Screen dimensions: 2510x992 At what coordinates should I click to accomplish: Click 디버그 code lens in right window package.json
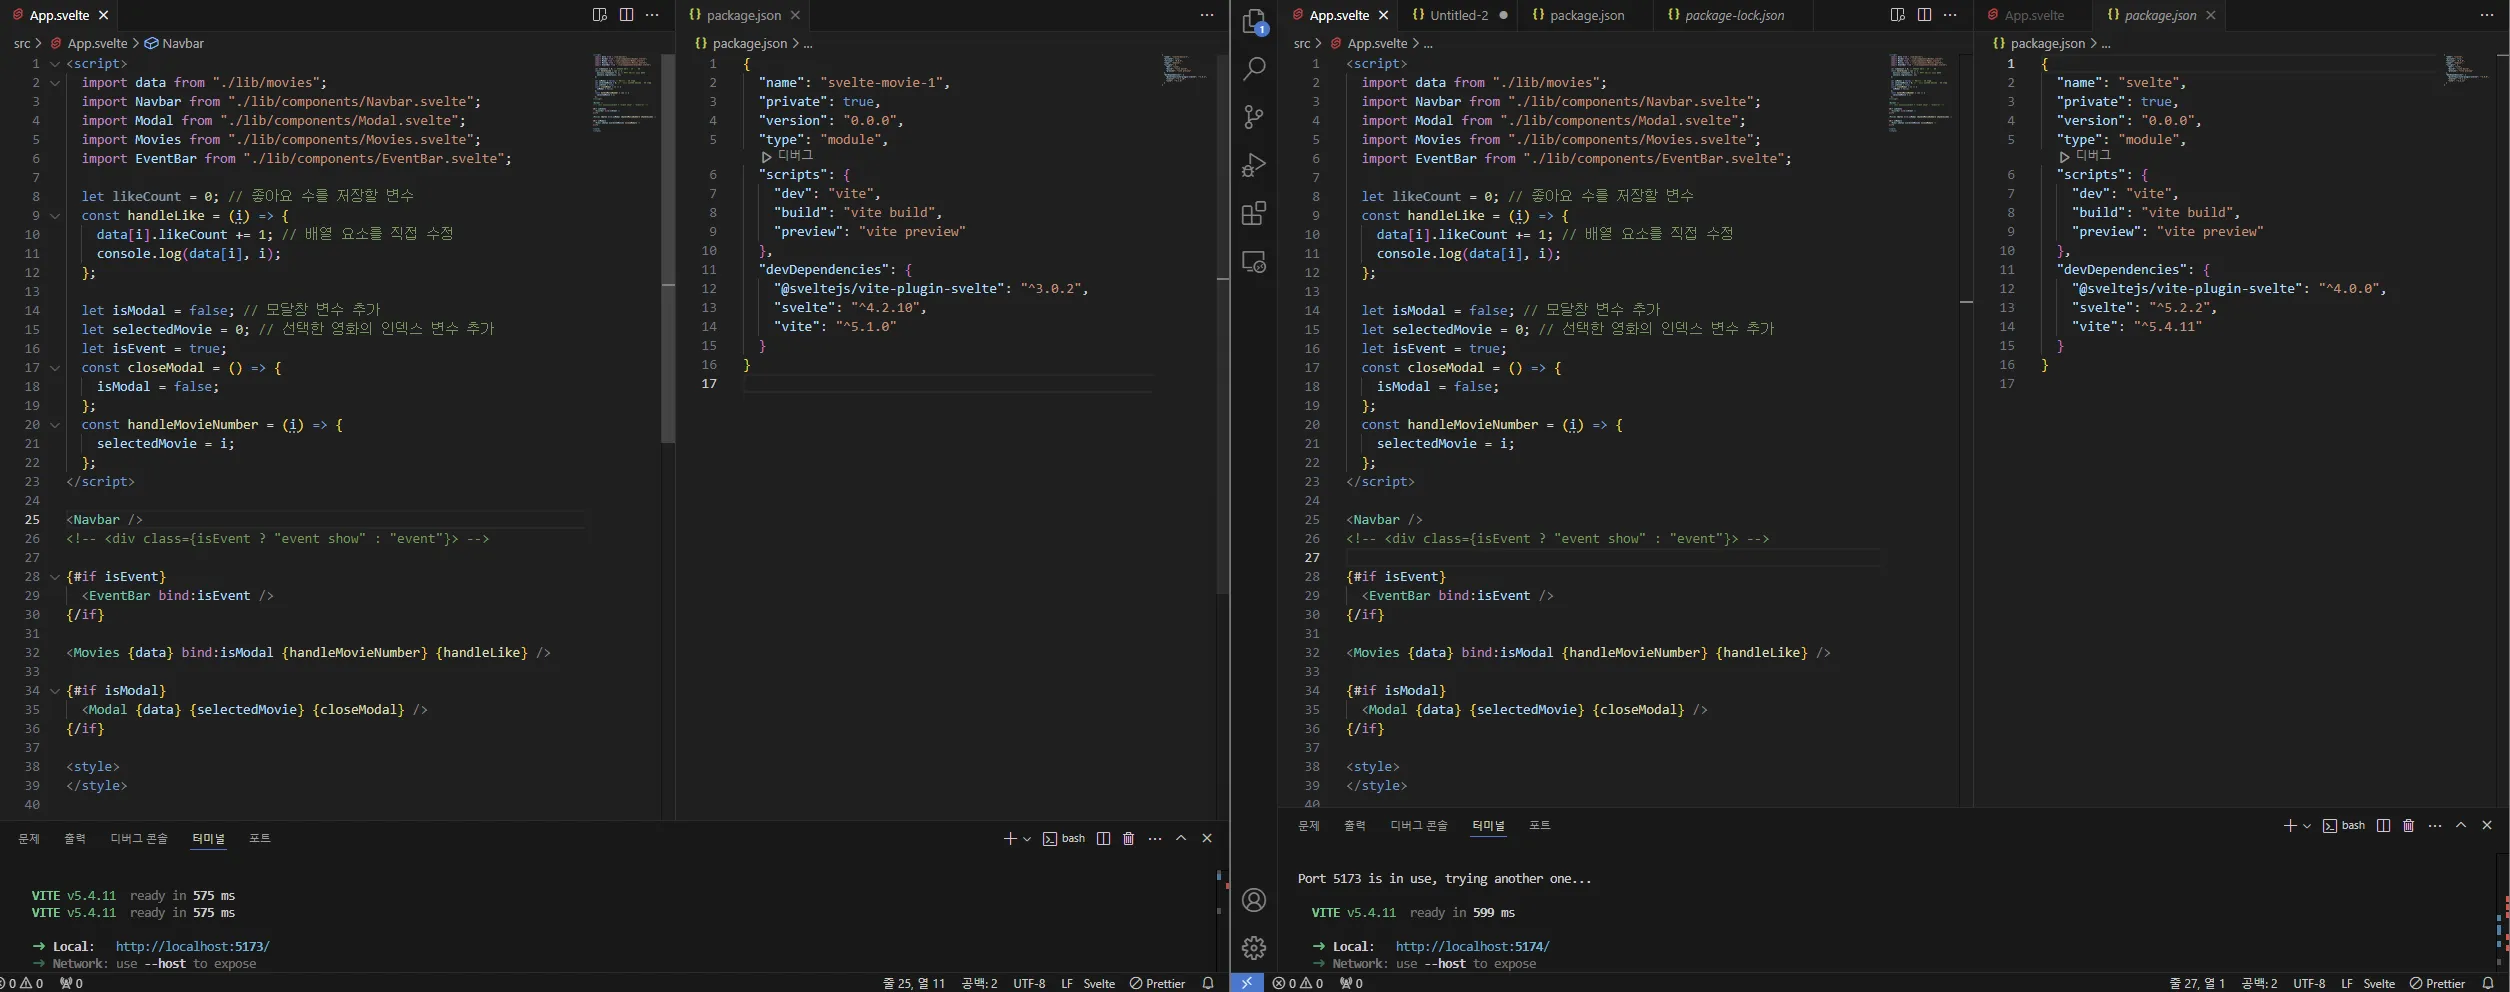pos(2086,156)
